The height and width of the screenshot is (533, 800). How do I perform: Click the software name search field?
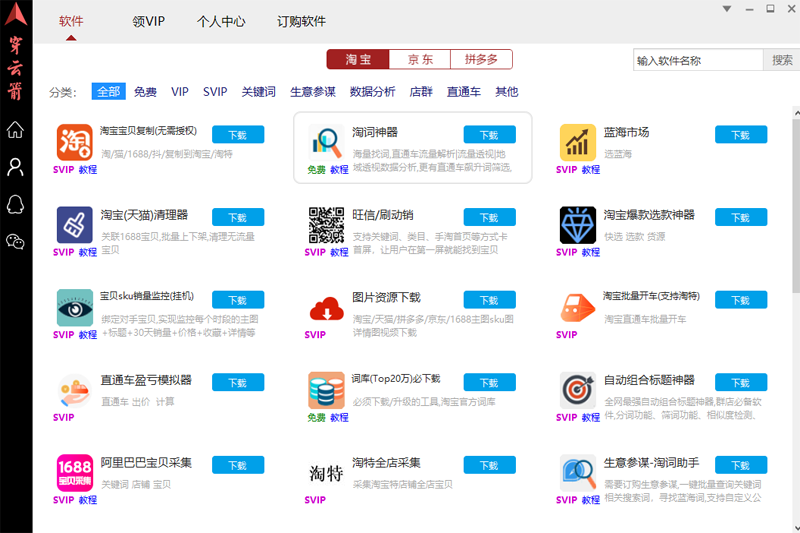698,61
